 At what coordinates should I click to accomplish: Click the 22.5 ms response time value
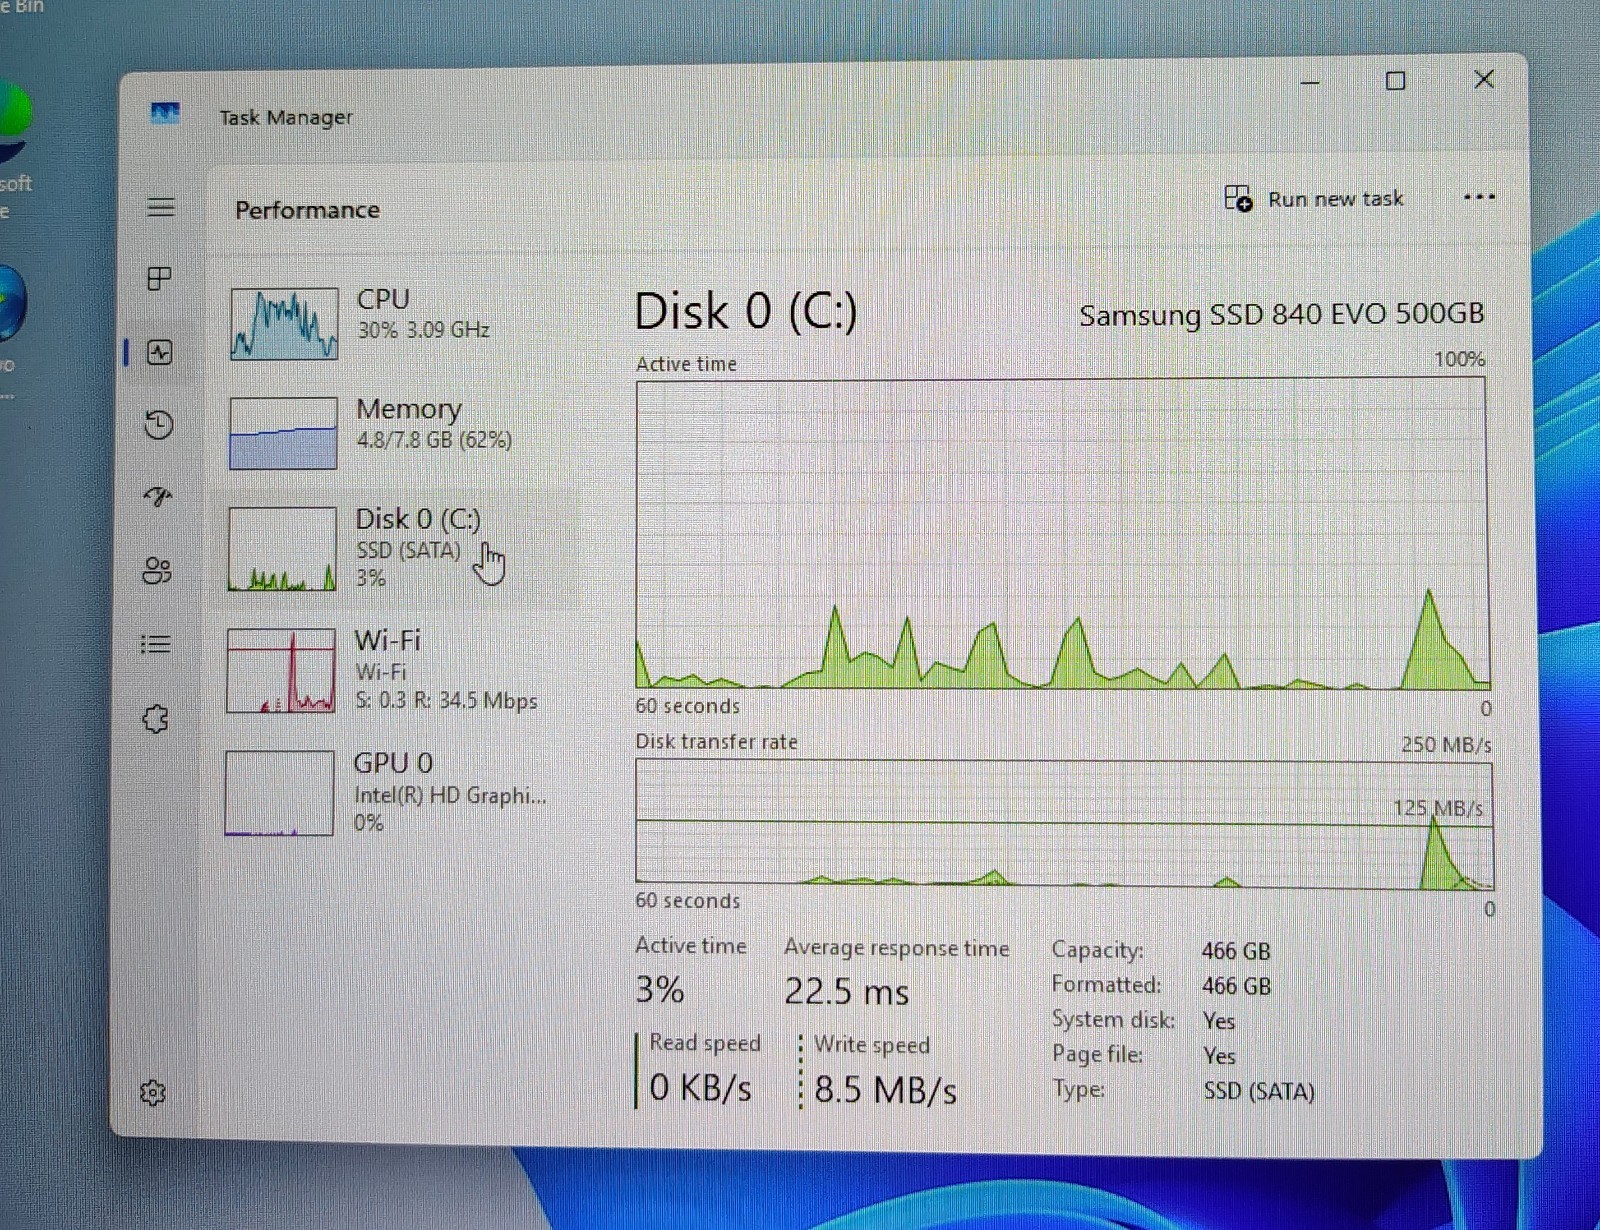coord(846,991)
